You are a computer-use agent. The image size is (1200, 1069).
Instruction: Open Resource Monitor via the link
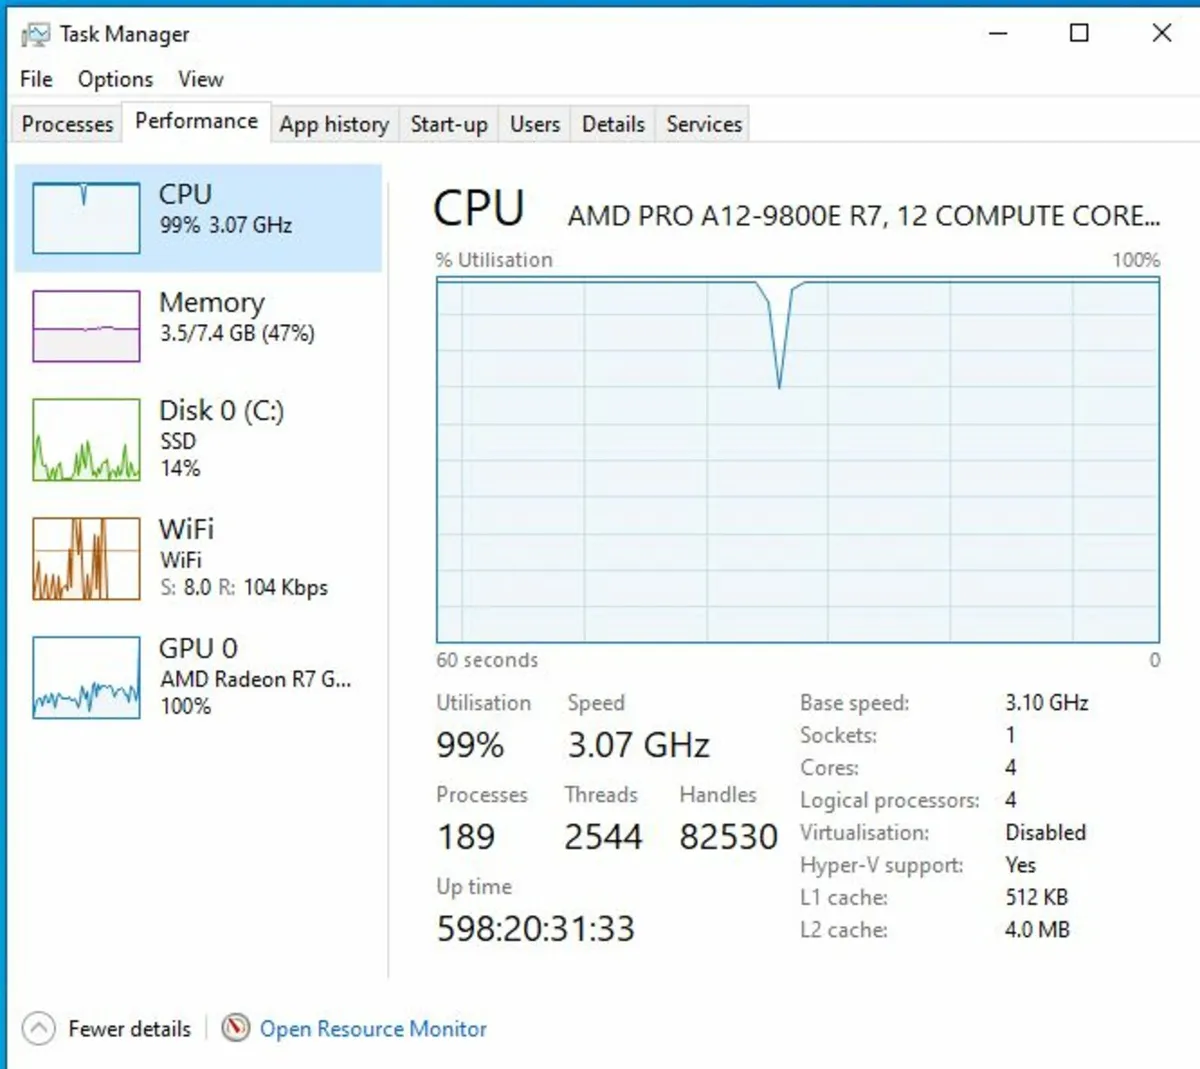(373, 1028)
